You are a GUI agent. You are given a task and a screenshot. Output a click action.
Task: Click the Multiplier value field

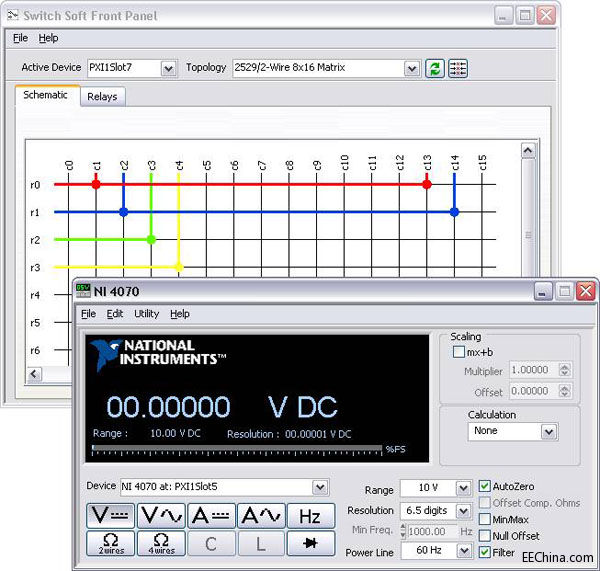[x=534, y=370]
